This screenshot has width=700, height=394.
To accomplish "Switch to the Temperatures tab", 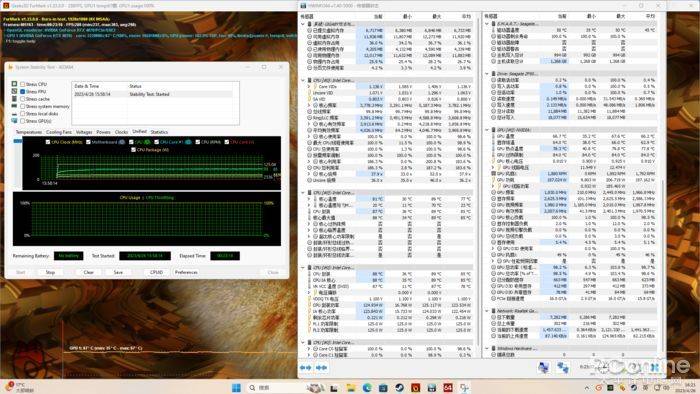I will coord(29,132).
